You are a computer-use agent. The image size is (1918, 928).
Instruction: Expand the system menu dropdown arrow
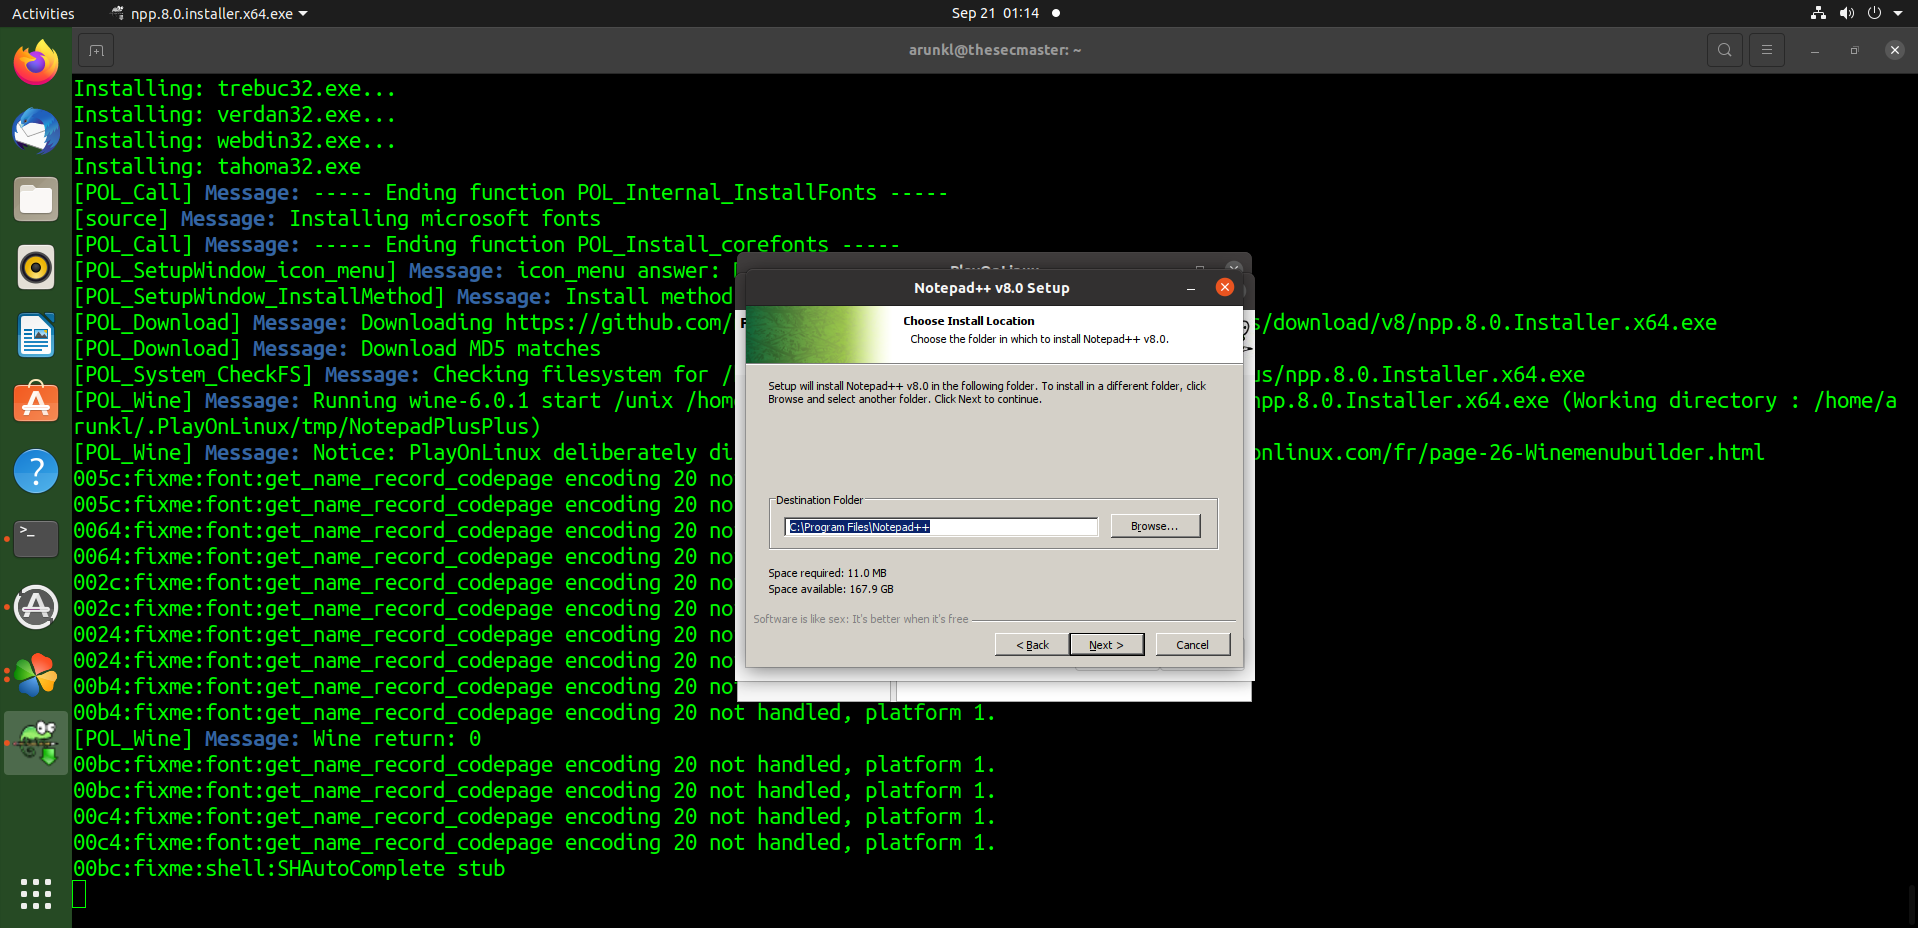[x=1897, y=14]
